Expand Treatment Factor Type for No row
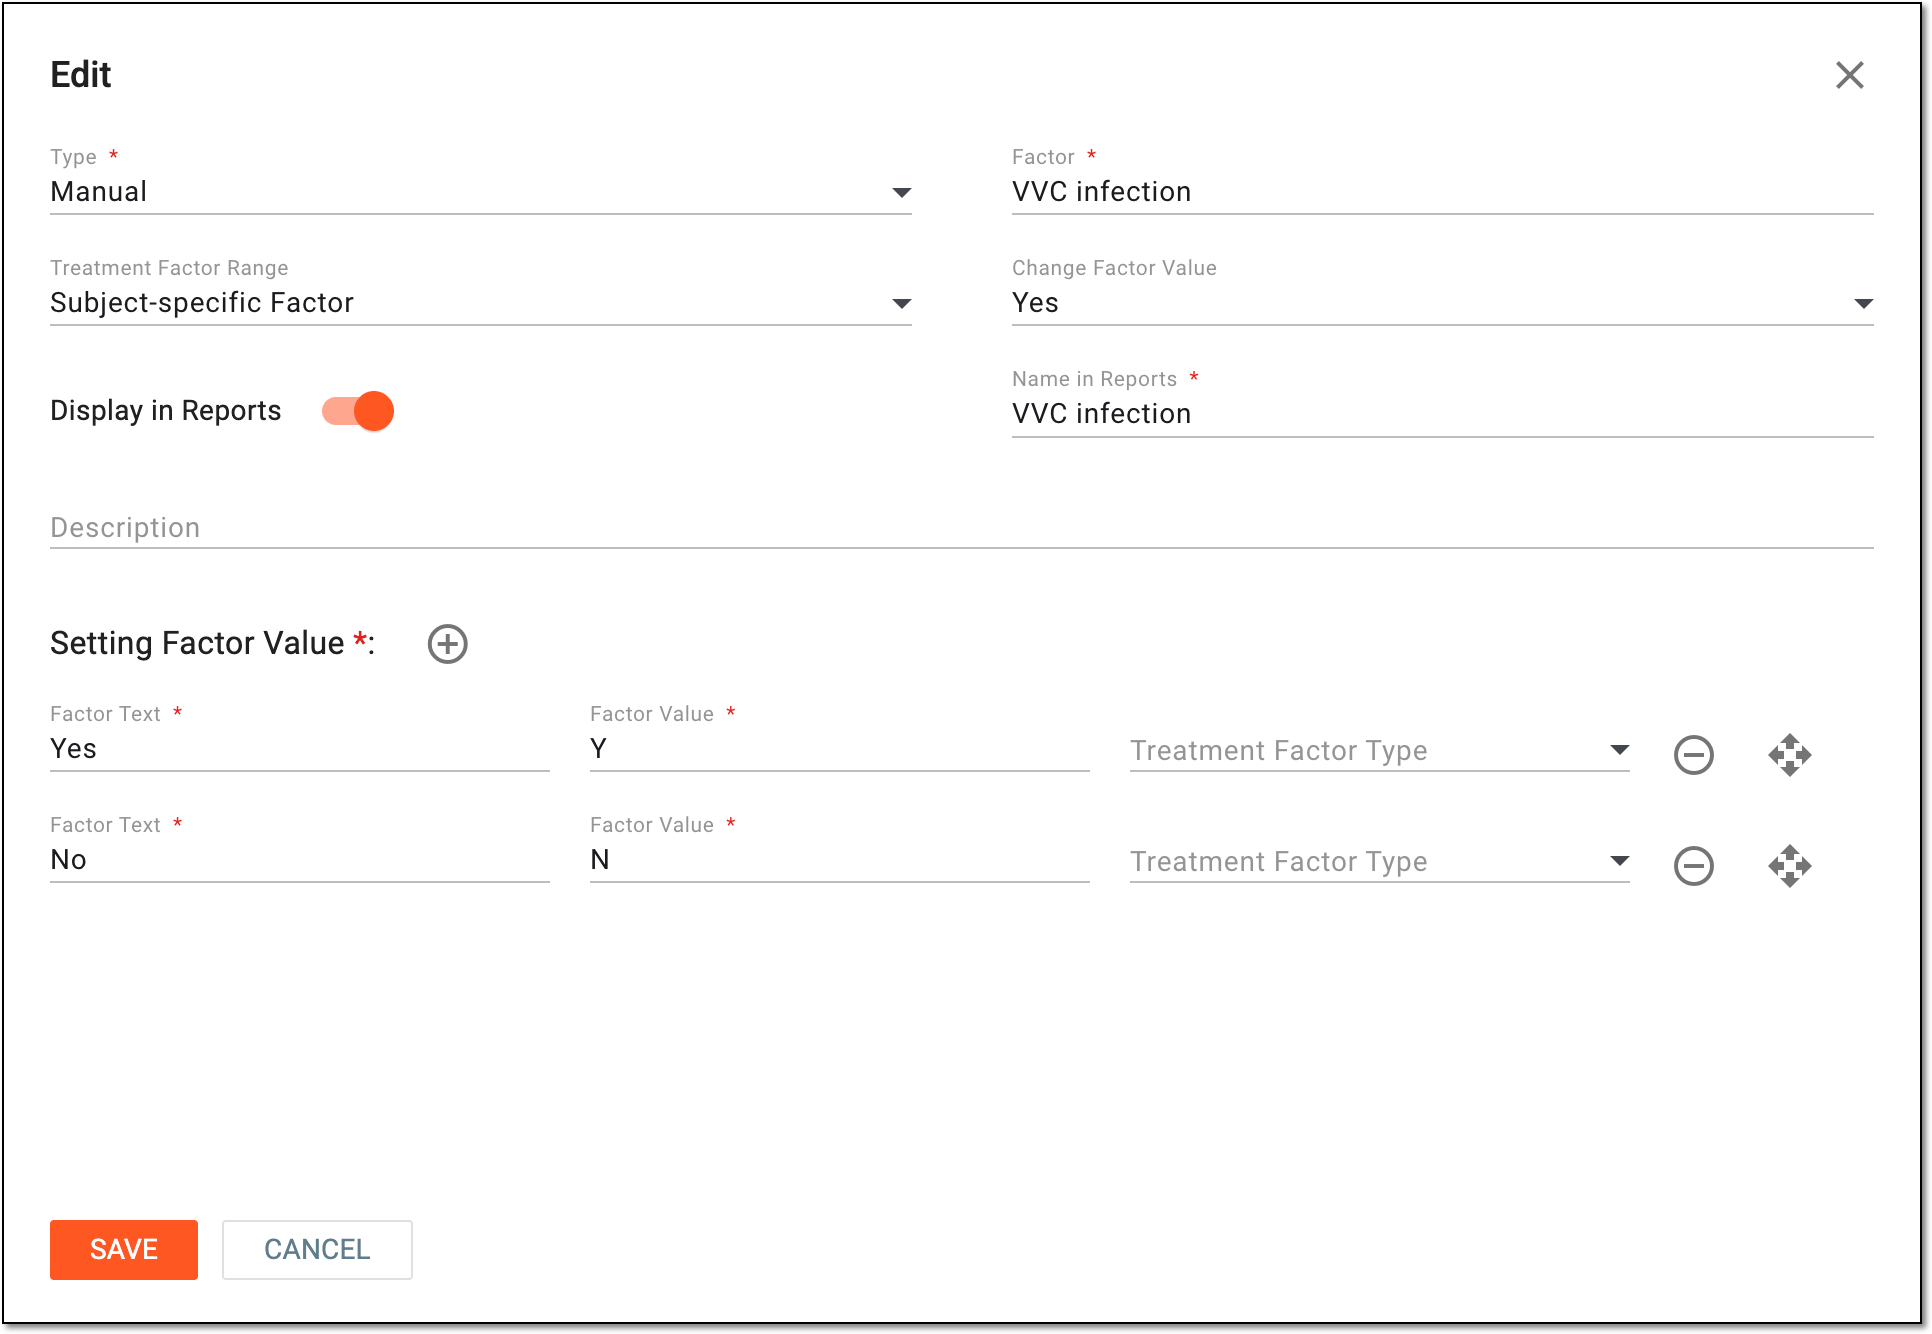The height and width of the screenshot is (1334, 1932). tap(1379, 862)
